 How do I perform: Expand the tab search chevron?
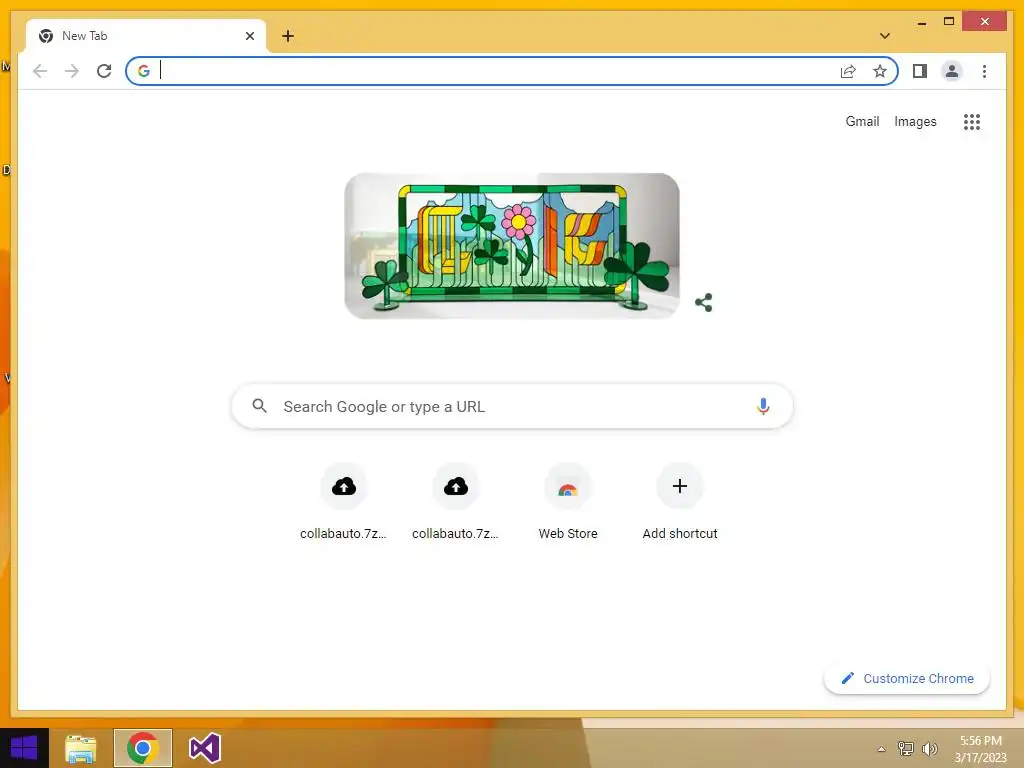[885, 36]
